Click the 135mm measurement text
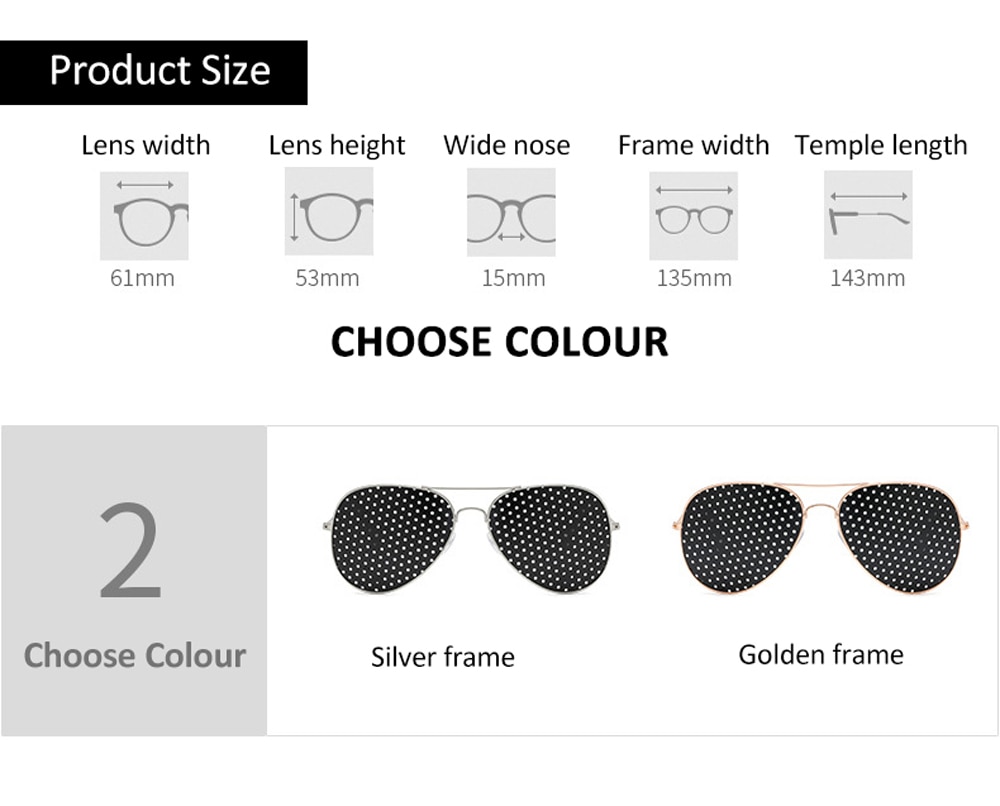The image size is (1000, 806). pos(695,278)
